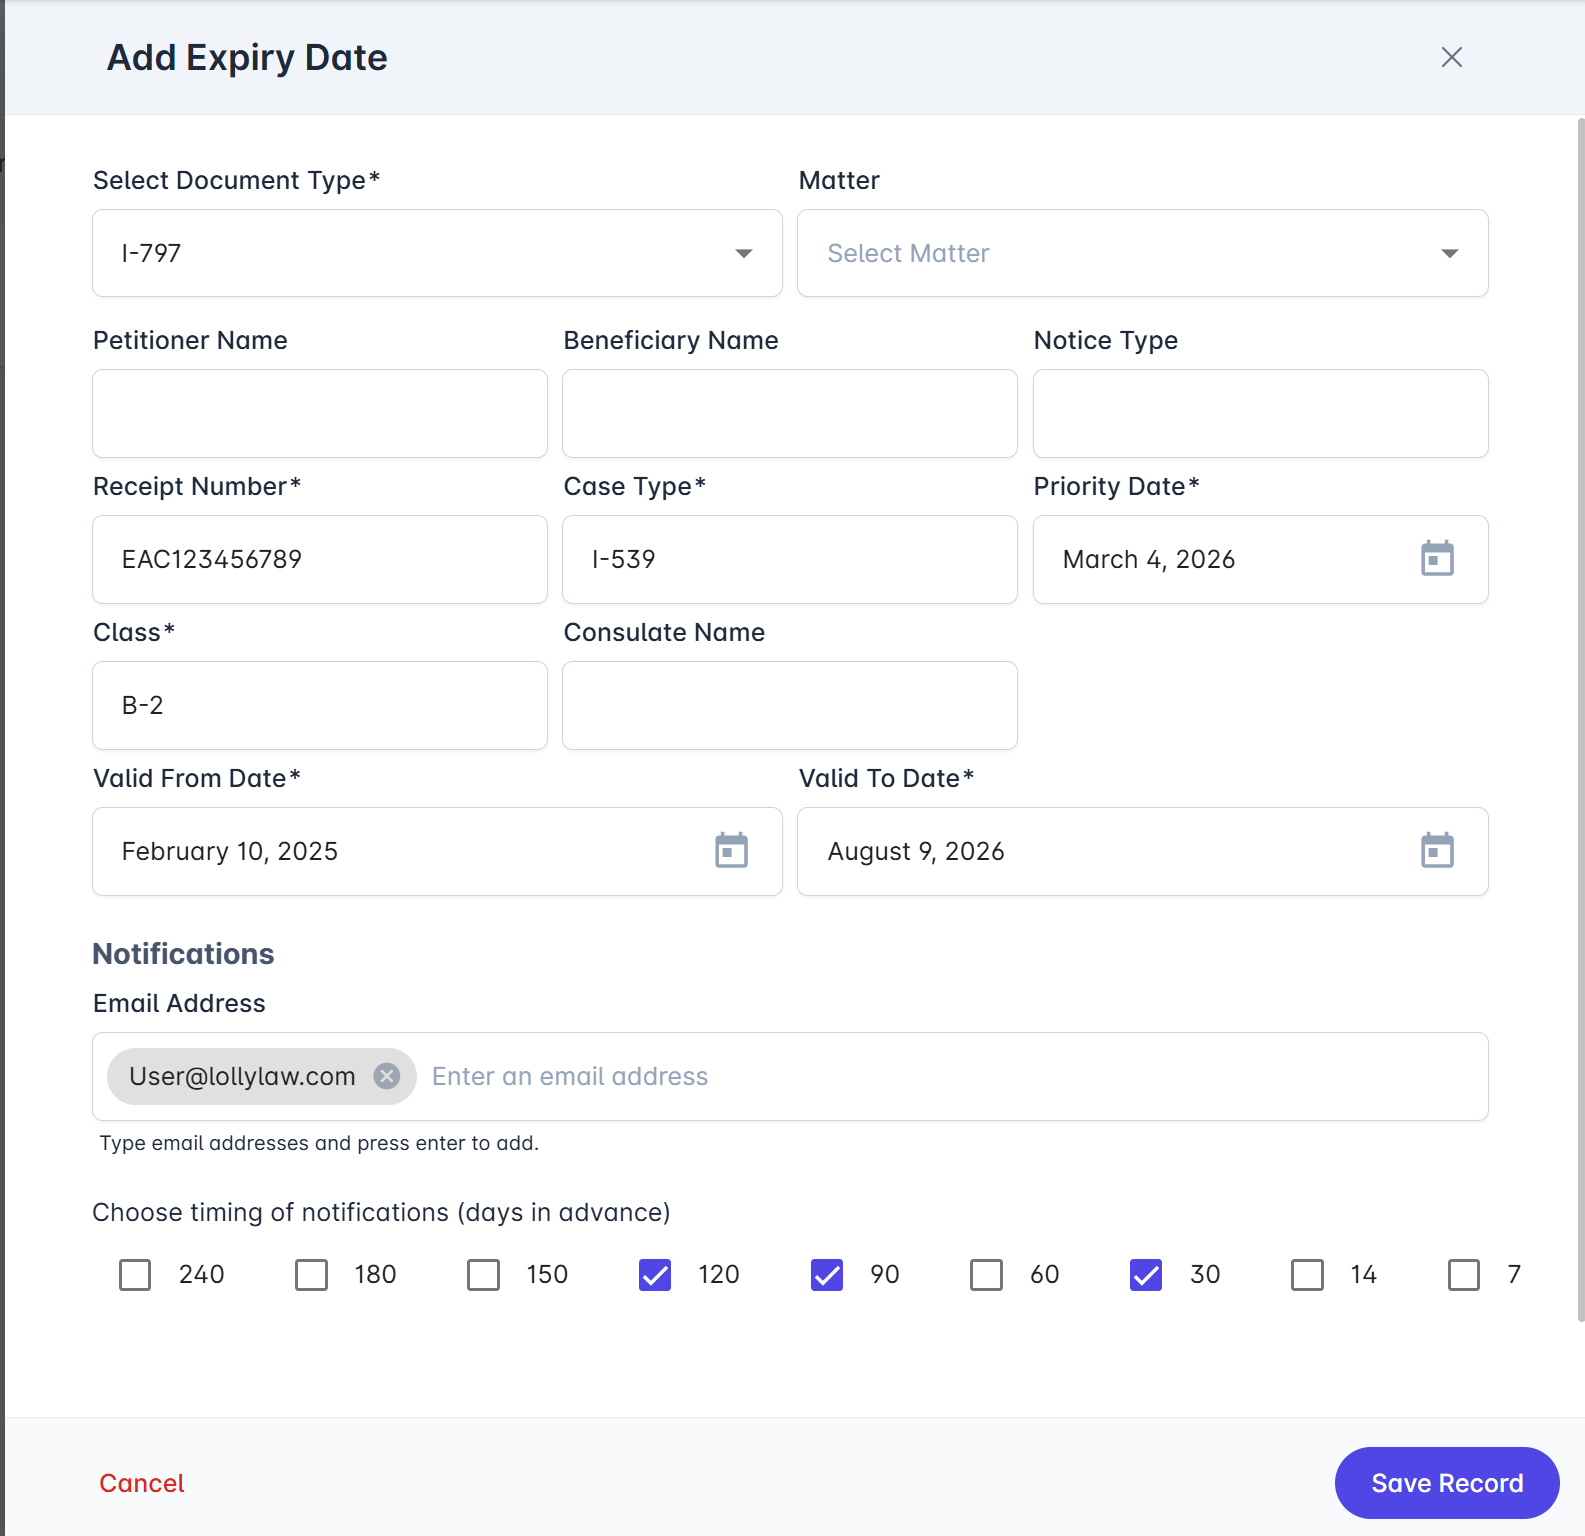
Task: Close the Add Expiry Date dialog
Action: 1451,57
